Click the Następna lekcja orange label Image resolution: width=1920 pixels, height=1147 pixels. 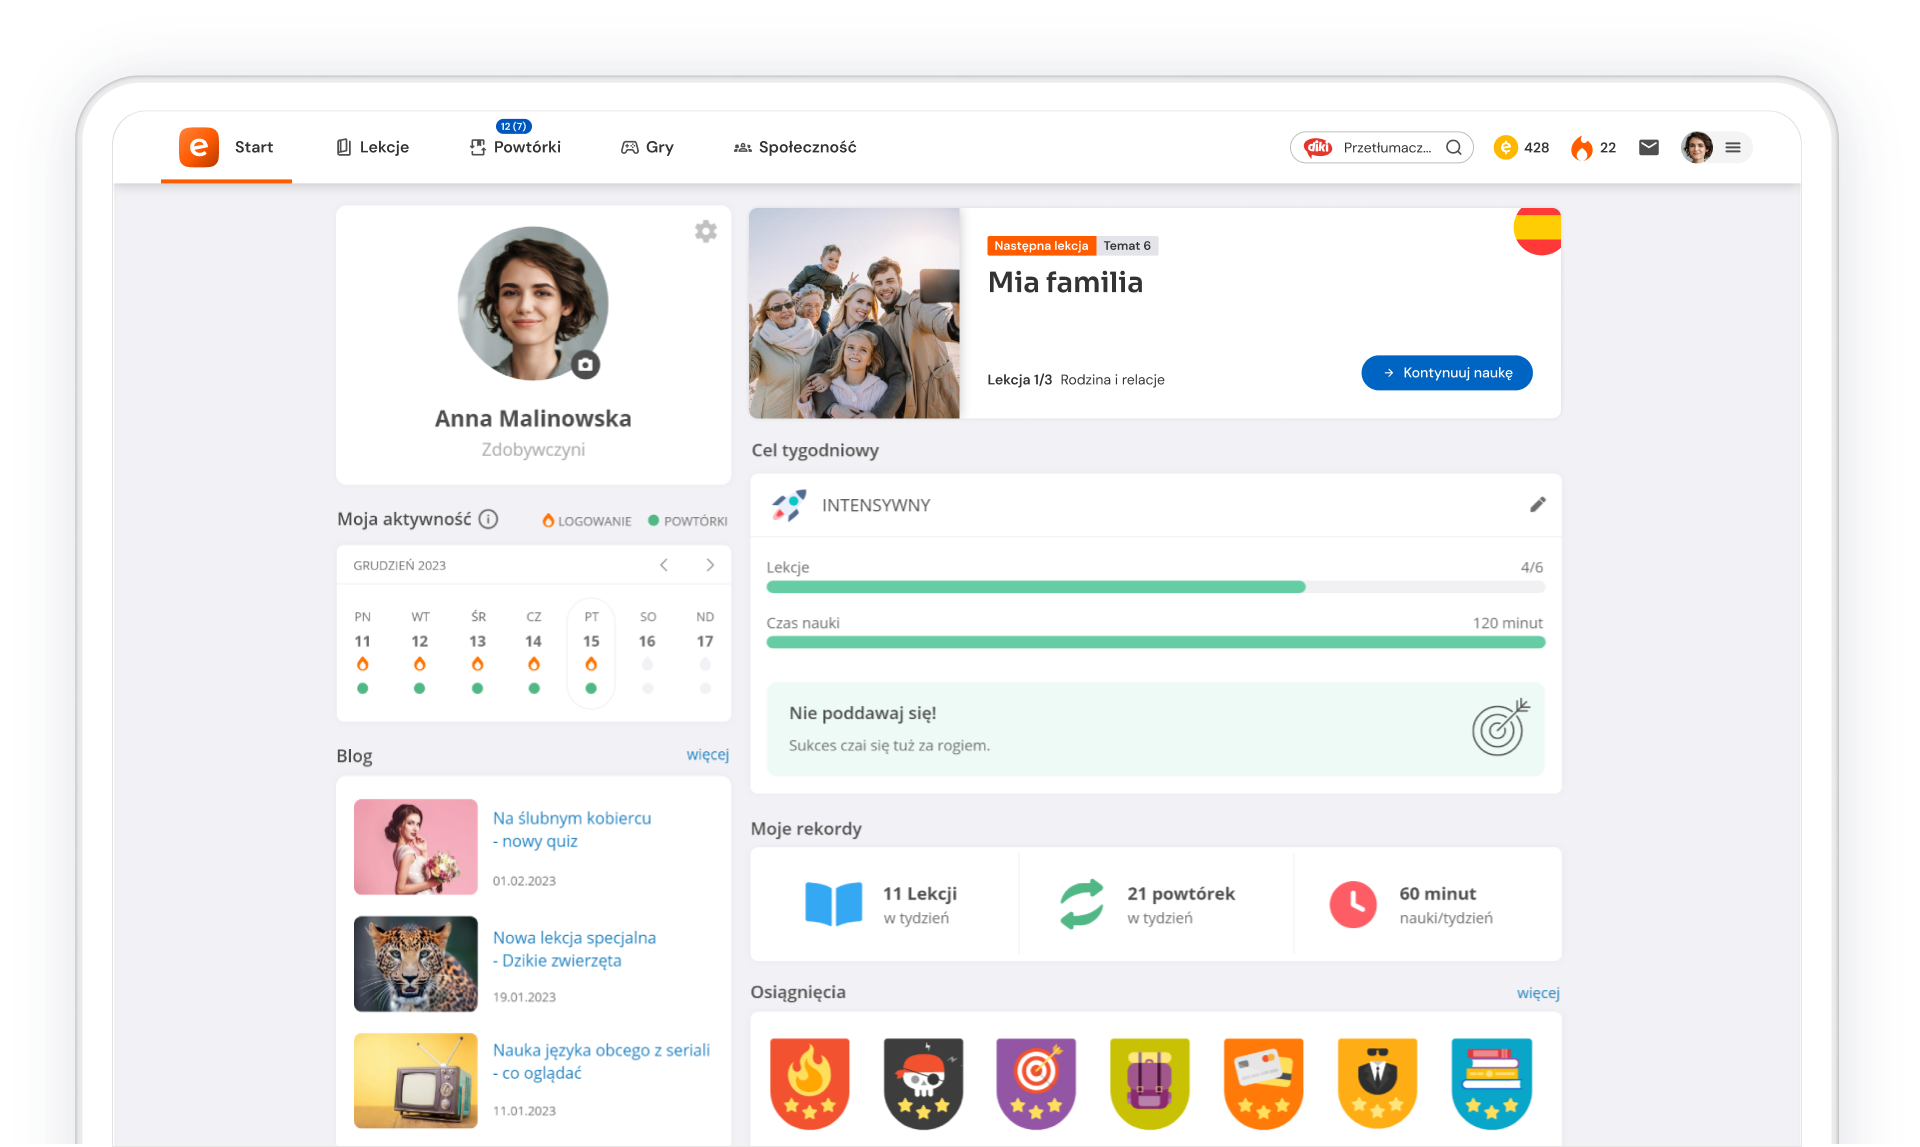(x=1041, y=246)
